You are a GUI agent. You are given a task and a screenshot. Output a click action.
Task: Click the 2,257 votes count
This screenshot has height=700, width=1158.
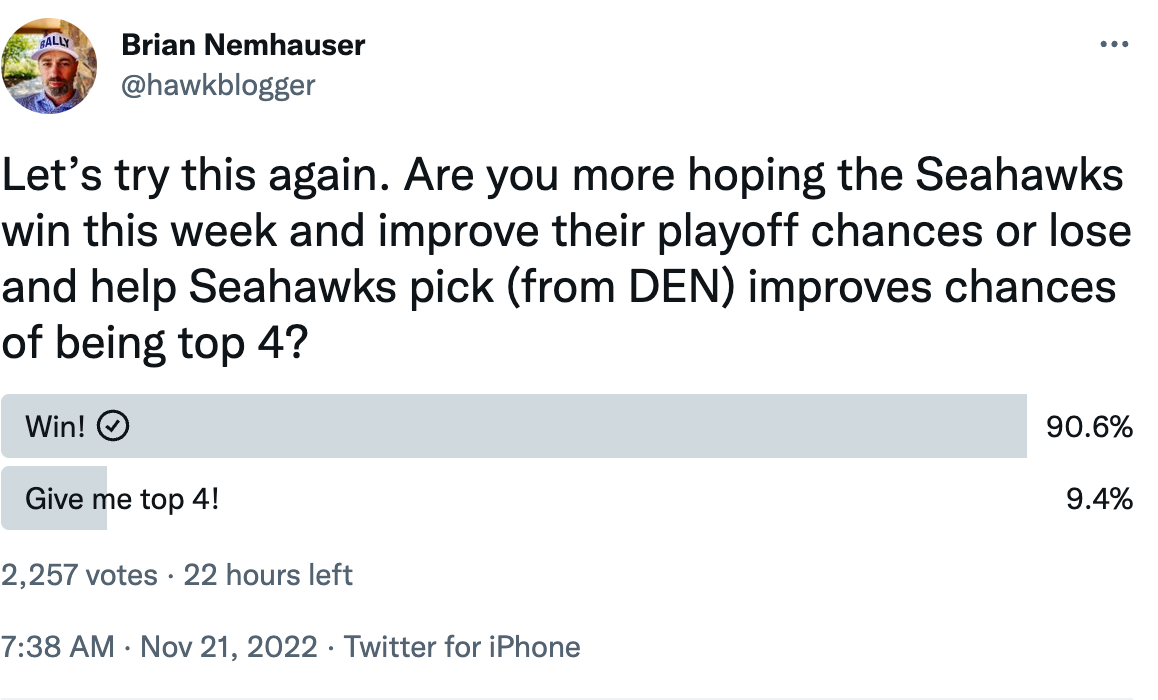[x=79, y=575]
